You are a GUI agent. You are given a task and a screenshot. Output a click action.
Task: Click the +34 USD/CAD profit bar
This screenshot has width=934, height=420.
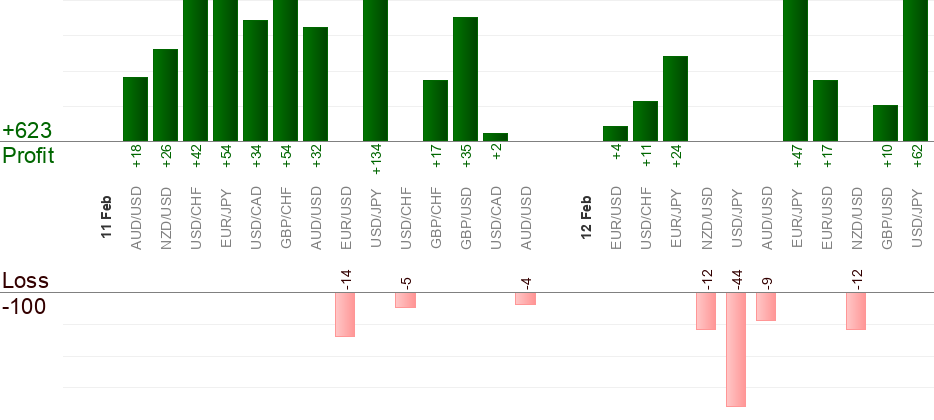coord(255,80)
